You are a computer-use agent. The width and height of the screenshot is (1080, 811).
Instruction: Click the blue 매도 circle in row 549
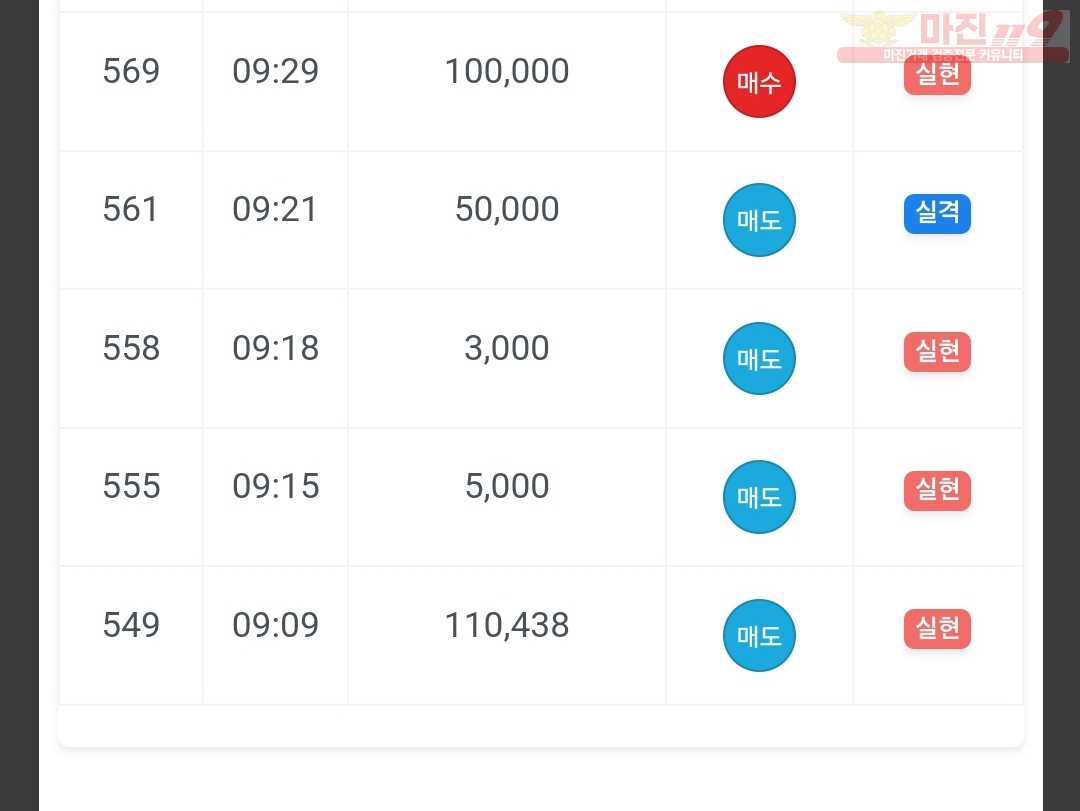[759, 635]
